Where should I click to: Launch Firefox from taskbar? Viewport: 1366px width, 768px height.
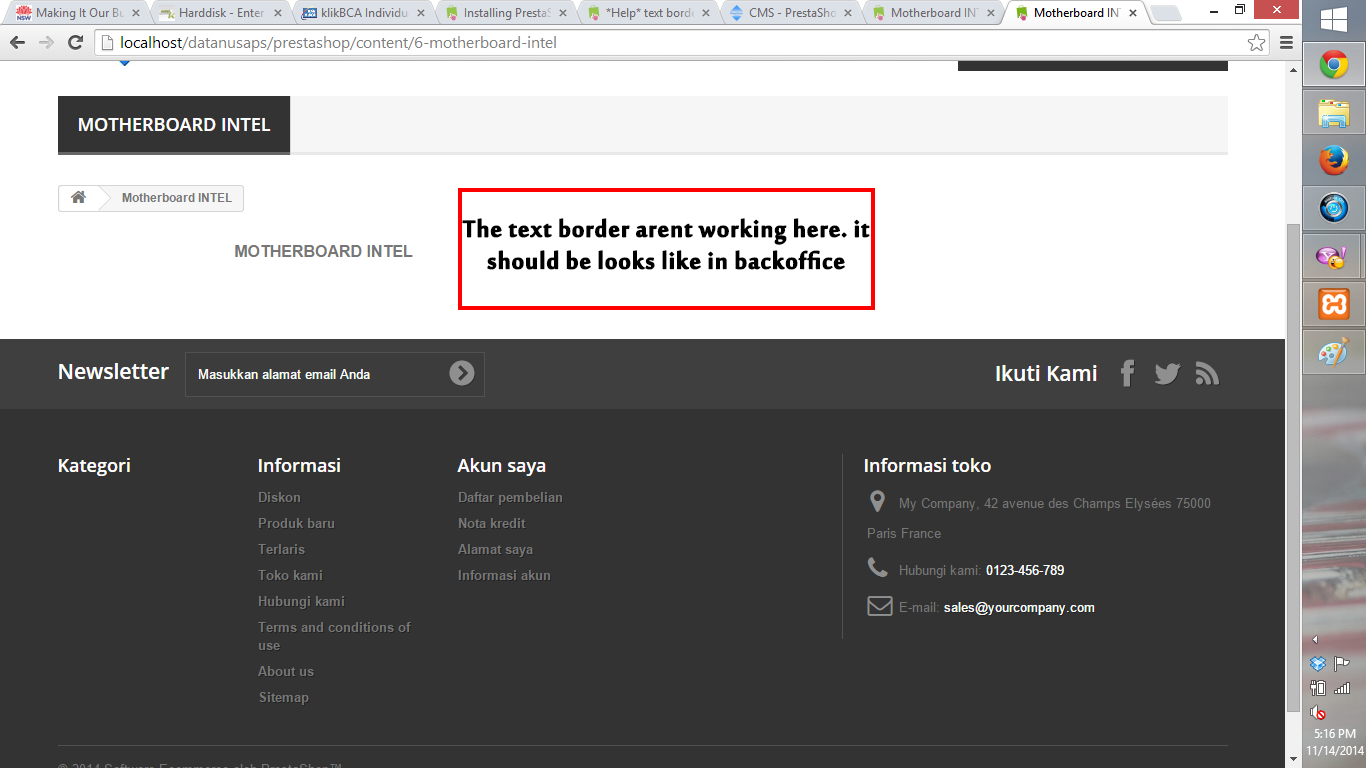(1333, 161)
